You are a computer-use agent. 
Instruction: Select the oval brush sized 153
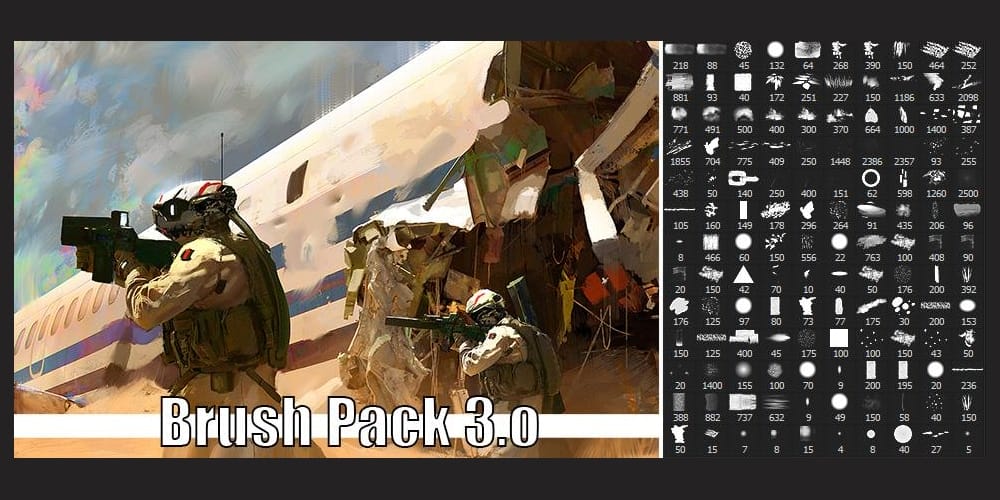967,306
